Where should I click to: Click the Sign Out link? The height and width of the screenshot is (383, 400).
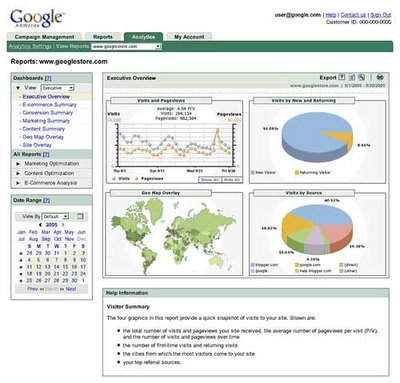point(381,15)
